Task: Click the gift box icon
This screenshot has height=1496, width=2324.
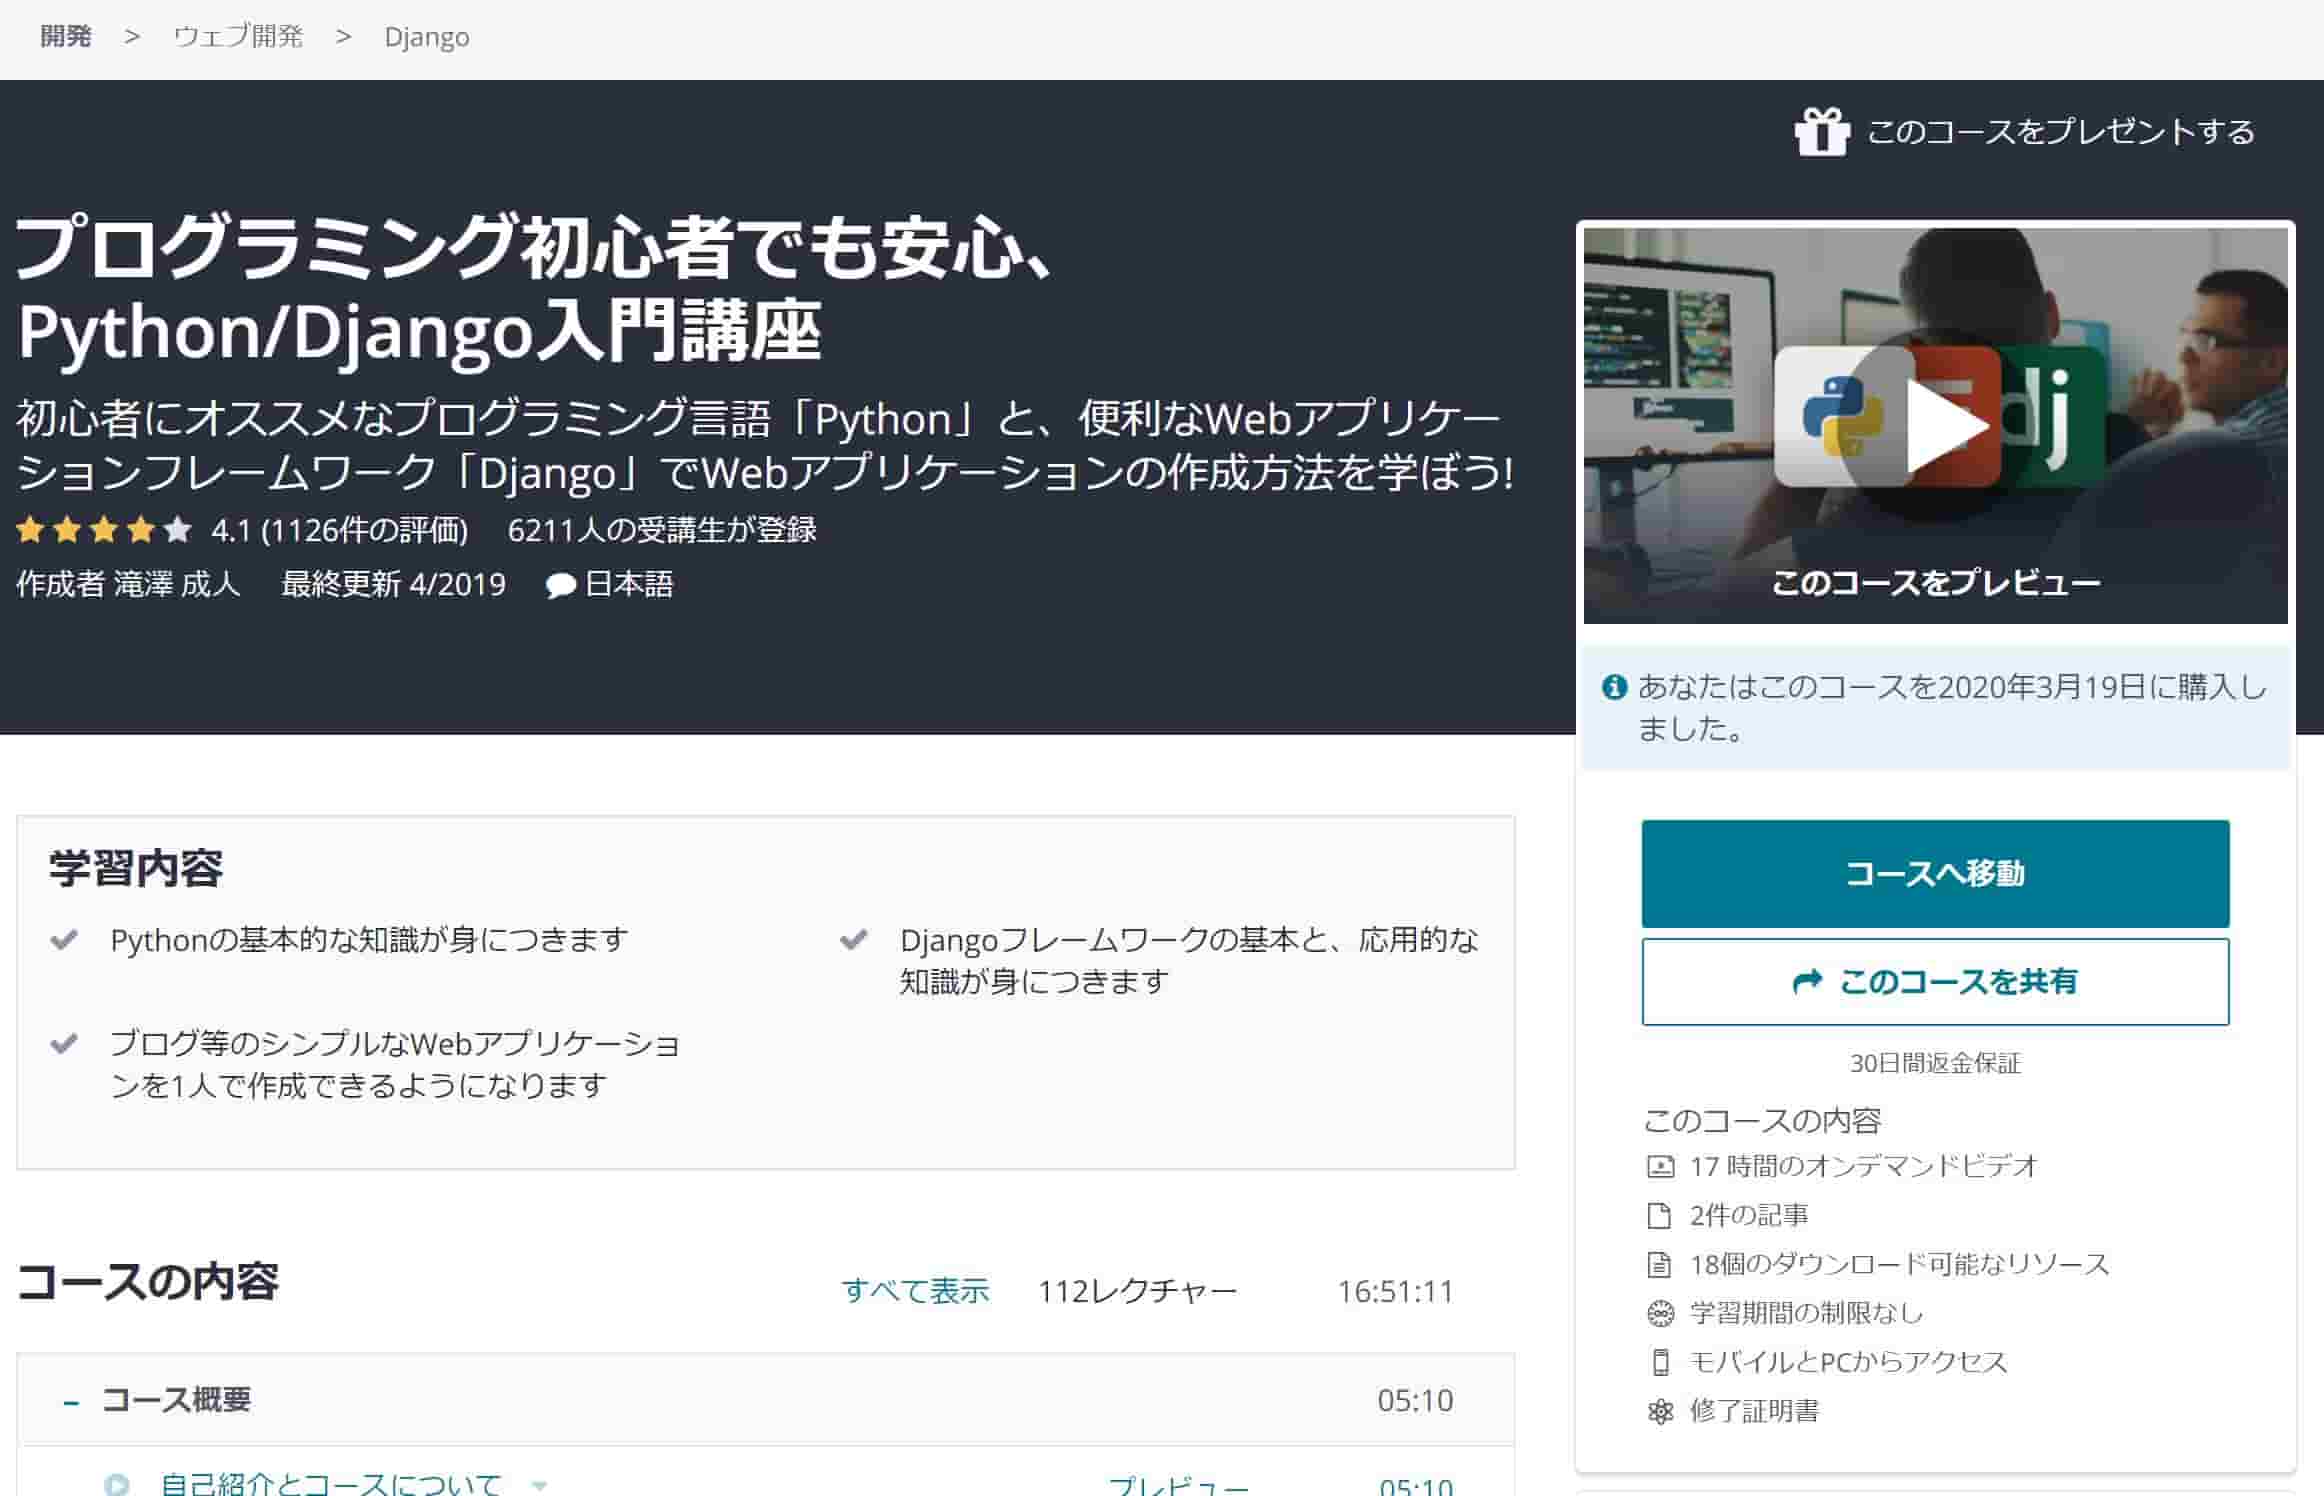Action: point(1821,131)
